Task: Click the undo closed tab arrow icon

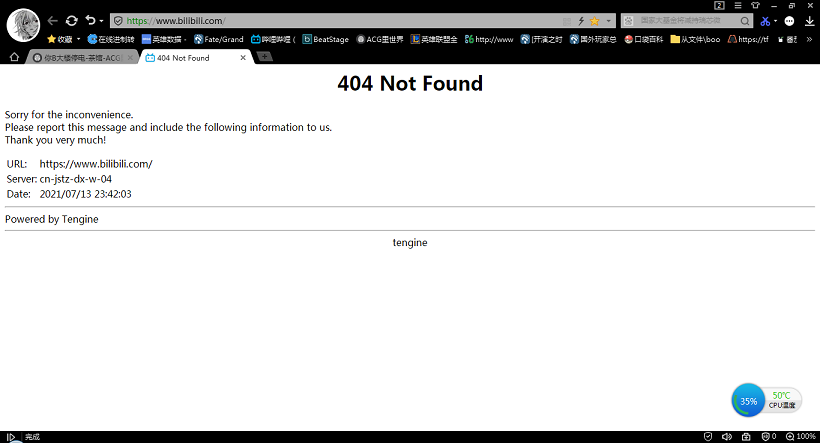Action: pos(90,20)
